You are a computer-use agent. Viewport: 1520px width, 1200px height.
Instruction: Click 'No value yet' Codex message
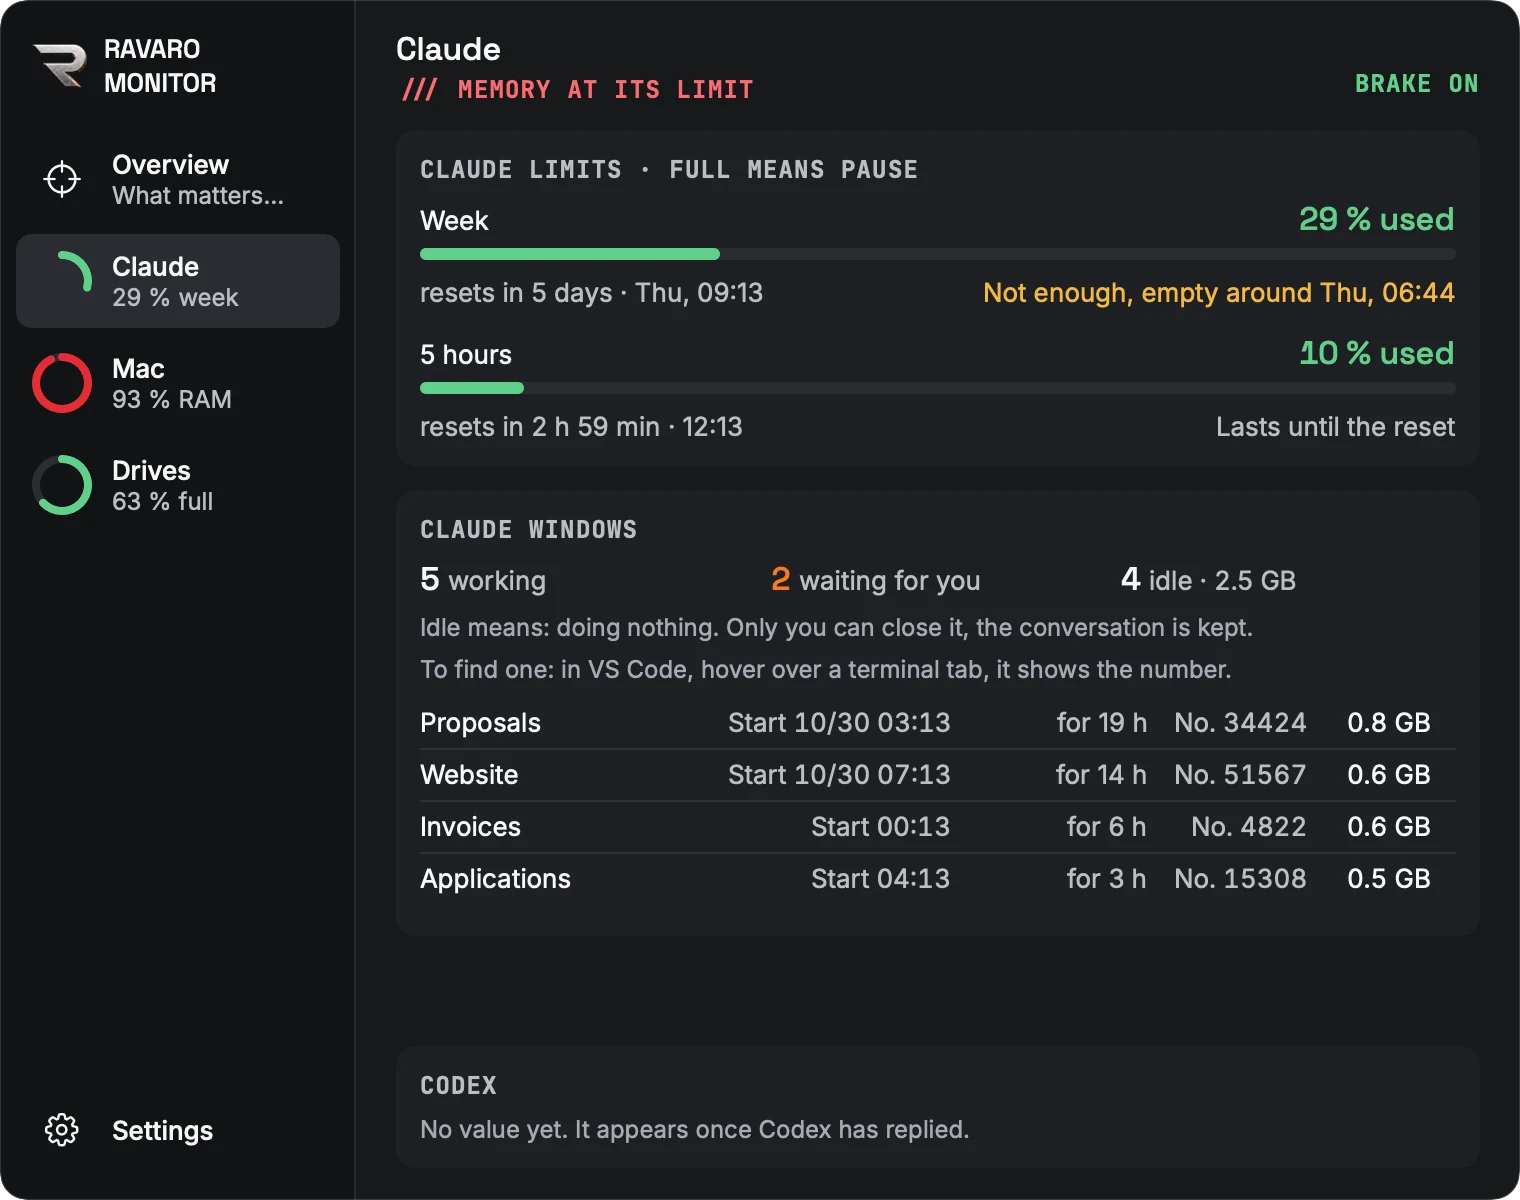tap(694, 1129)
